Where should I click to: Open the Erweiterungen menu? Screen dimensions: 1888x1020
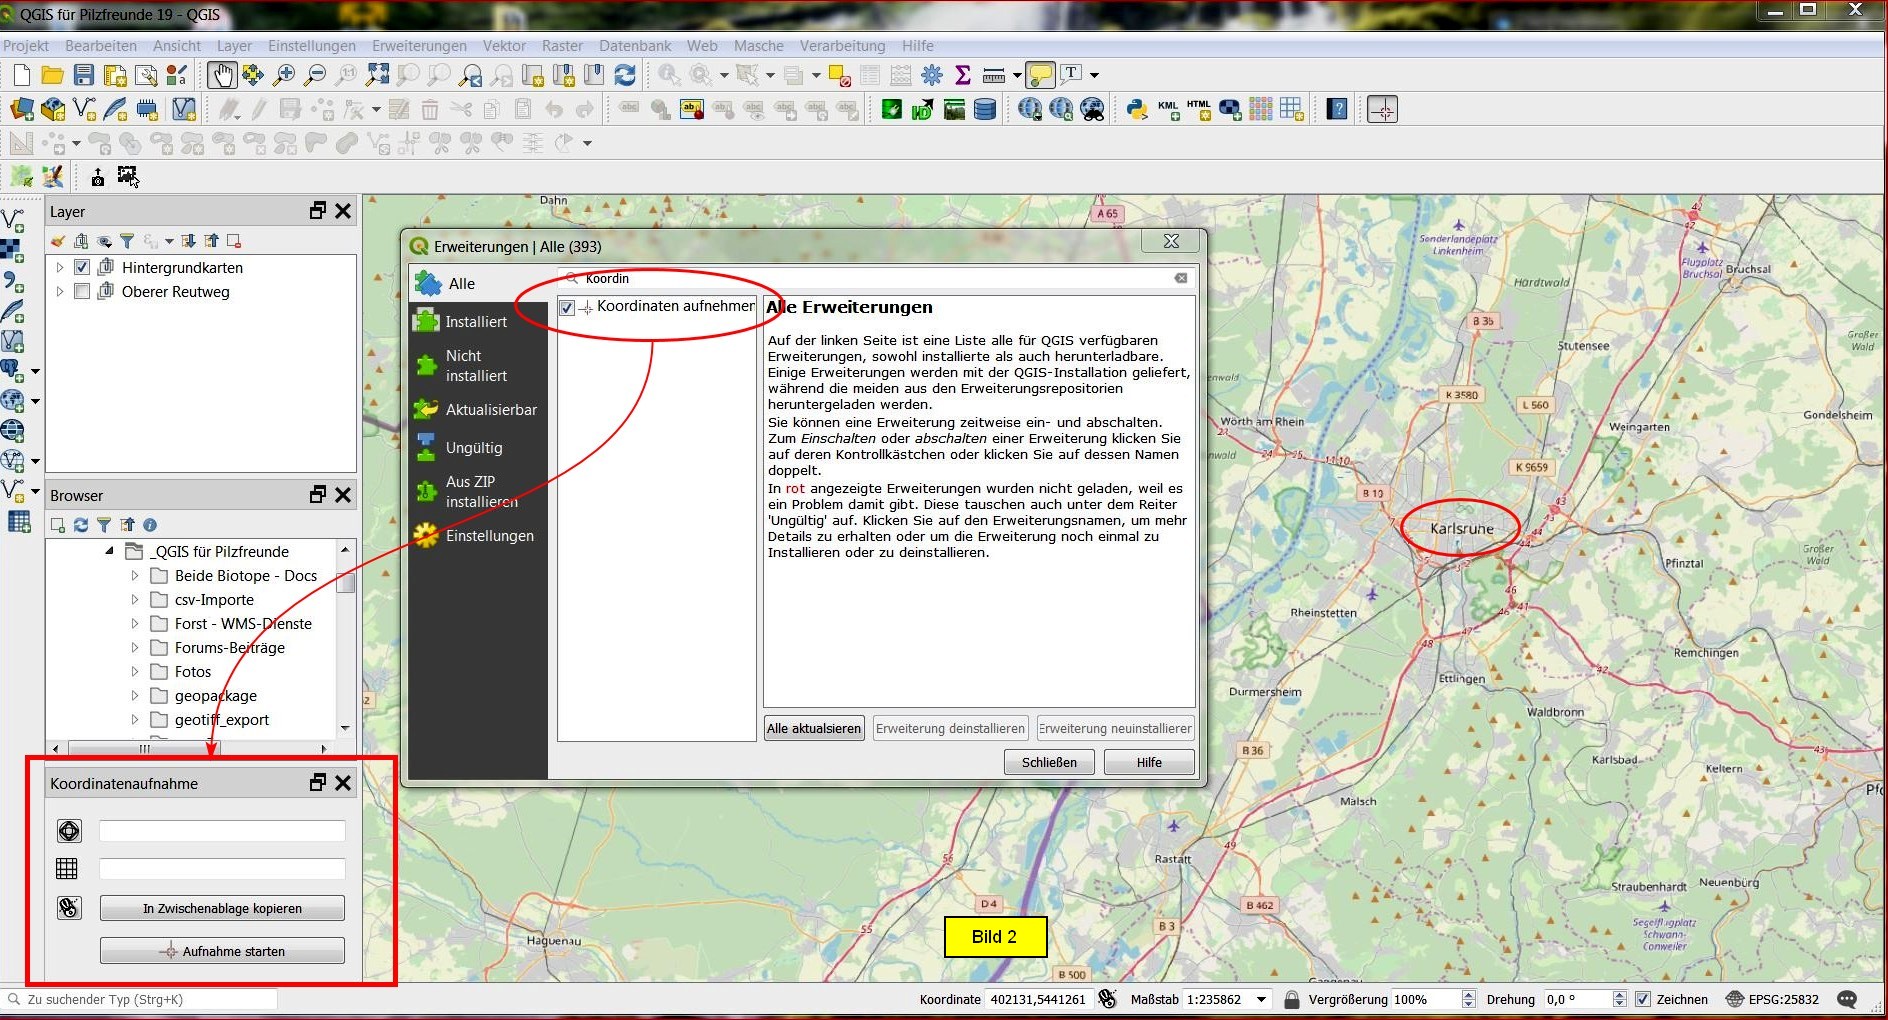click(x=418, y=46)
